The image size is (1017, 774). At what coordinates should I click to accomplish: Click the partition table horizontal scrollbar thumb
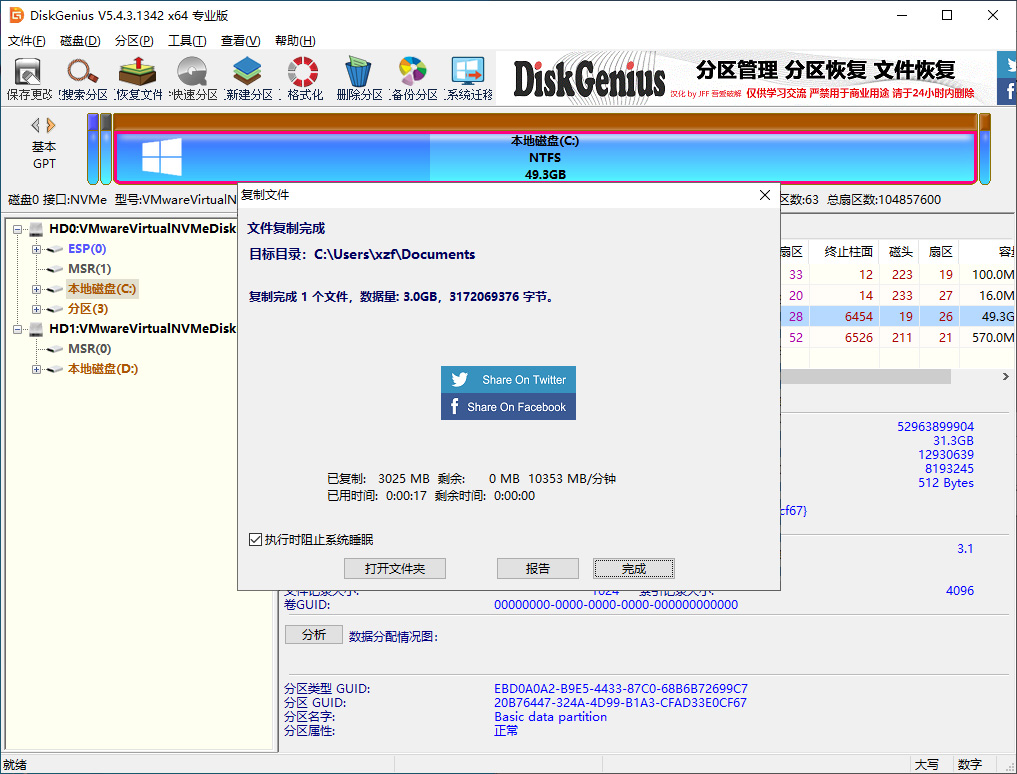point(865,376)
